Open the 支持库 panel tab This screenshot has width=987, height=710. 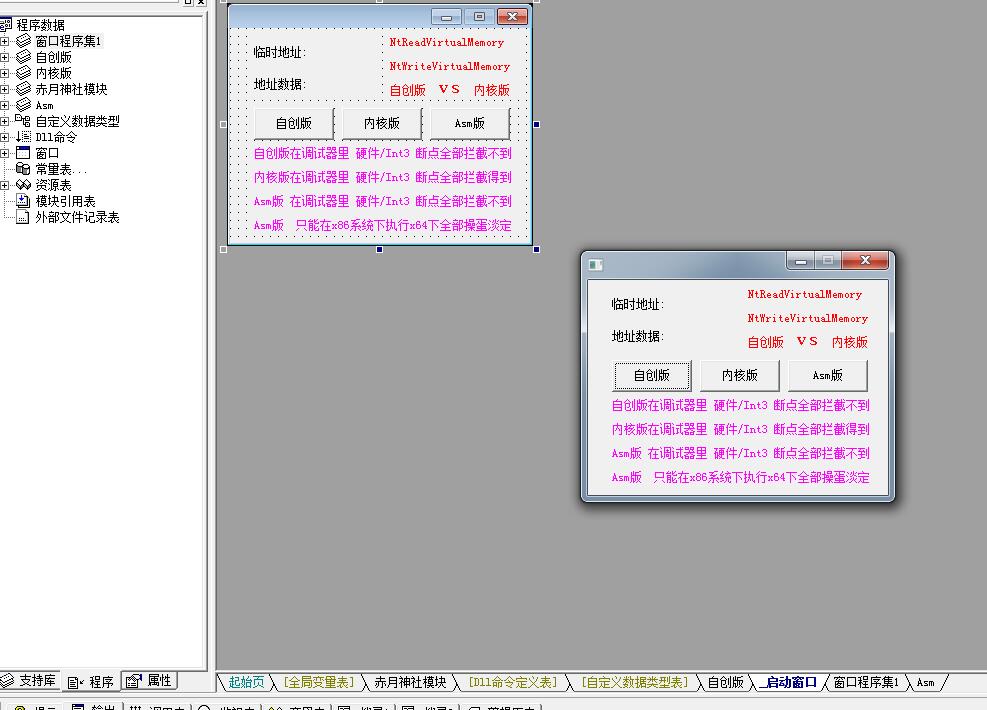click(x=29, y=680)
